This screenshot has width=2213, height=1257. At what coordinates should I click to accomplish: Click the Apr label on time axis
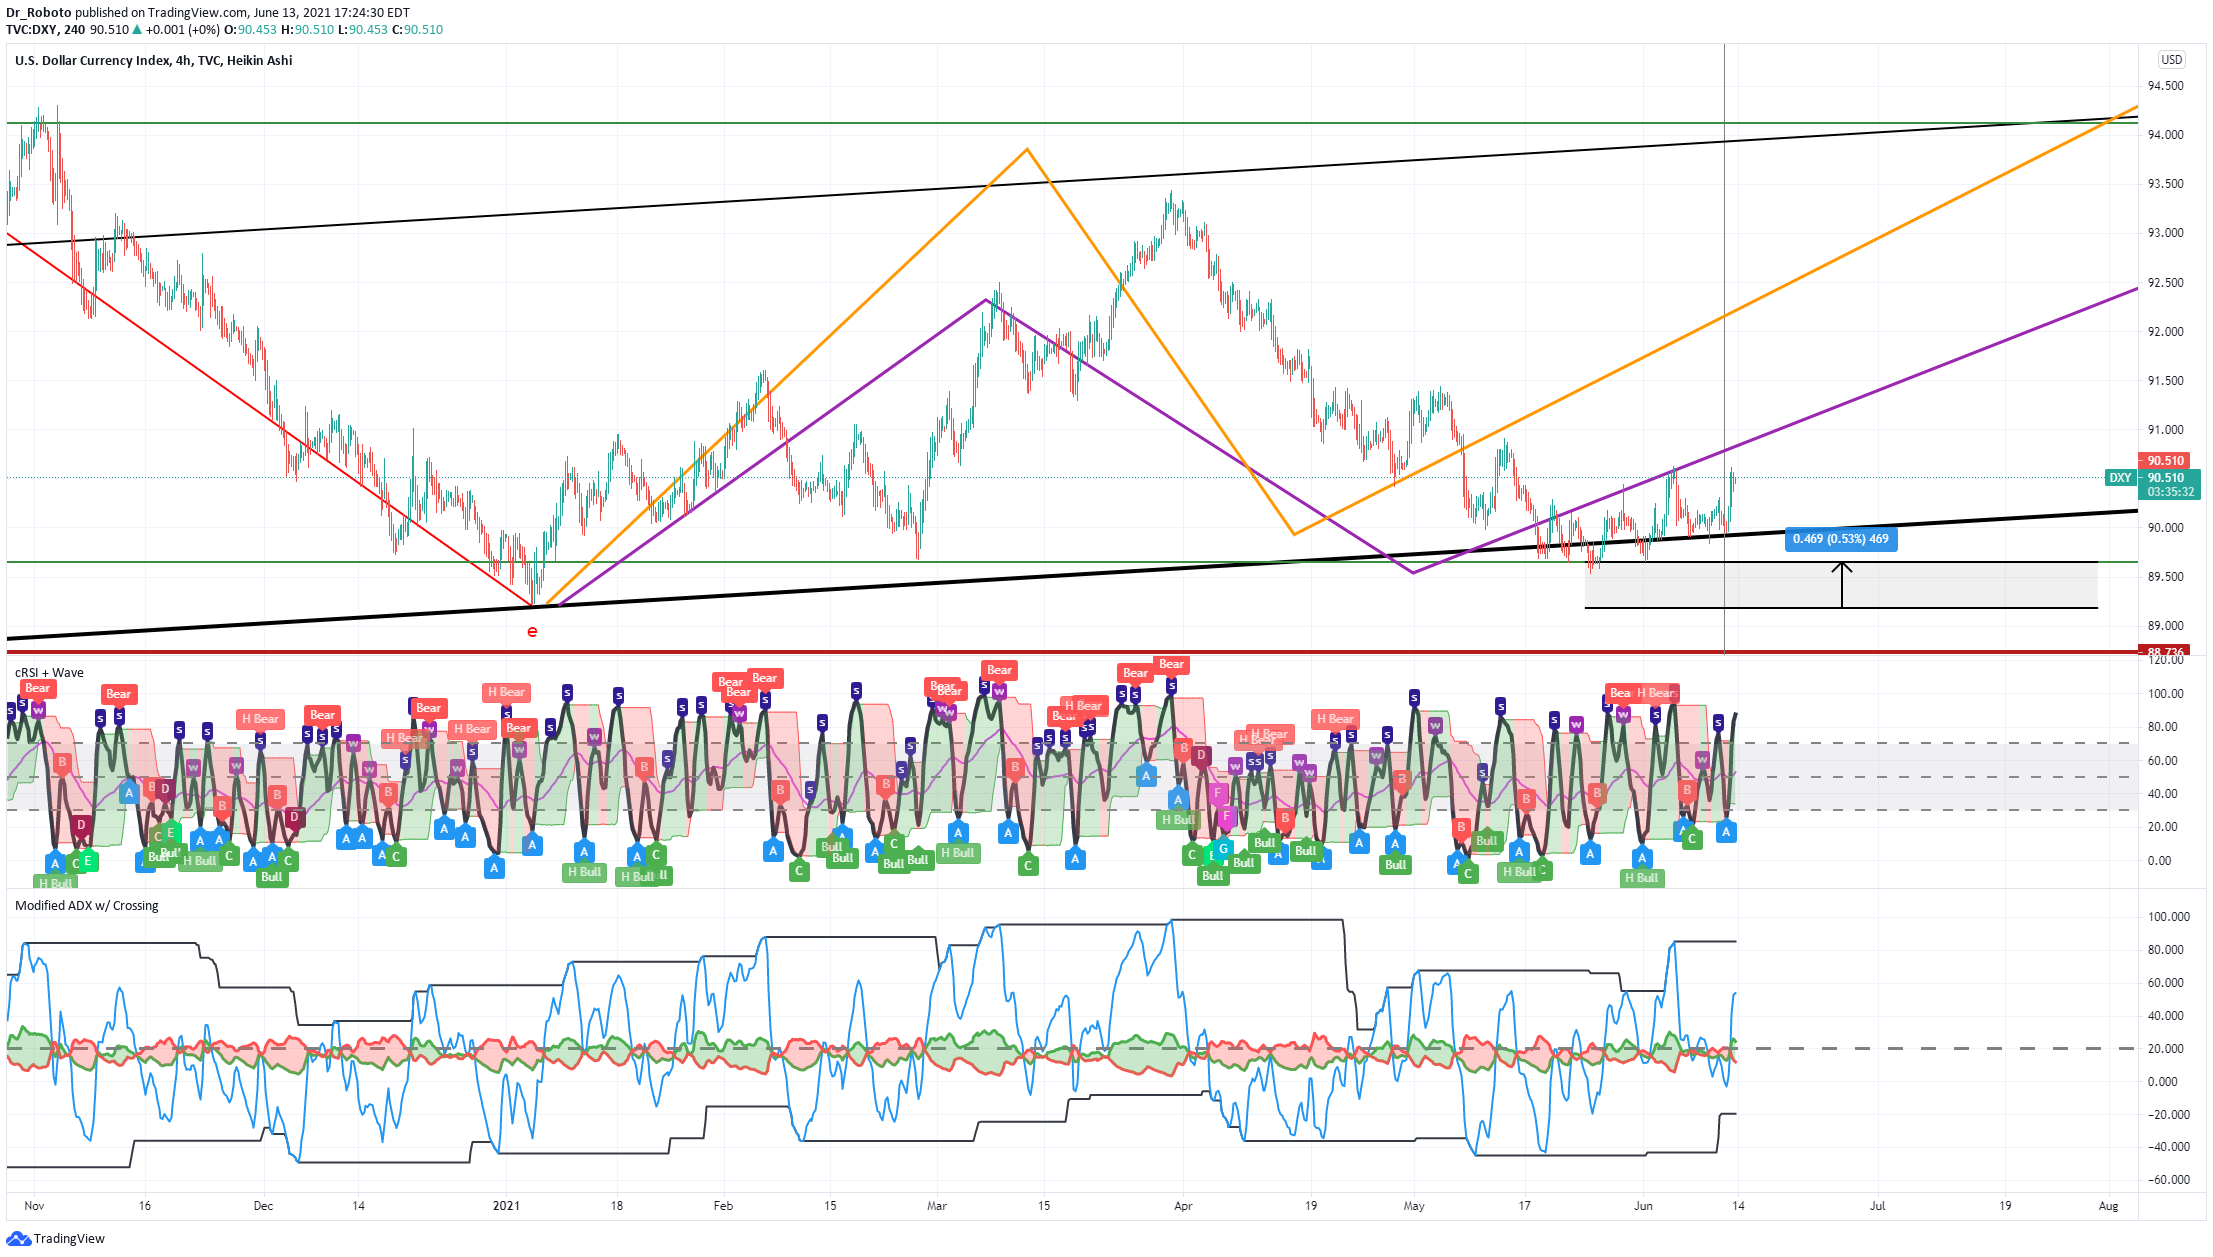coord(1183,1206)
